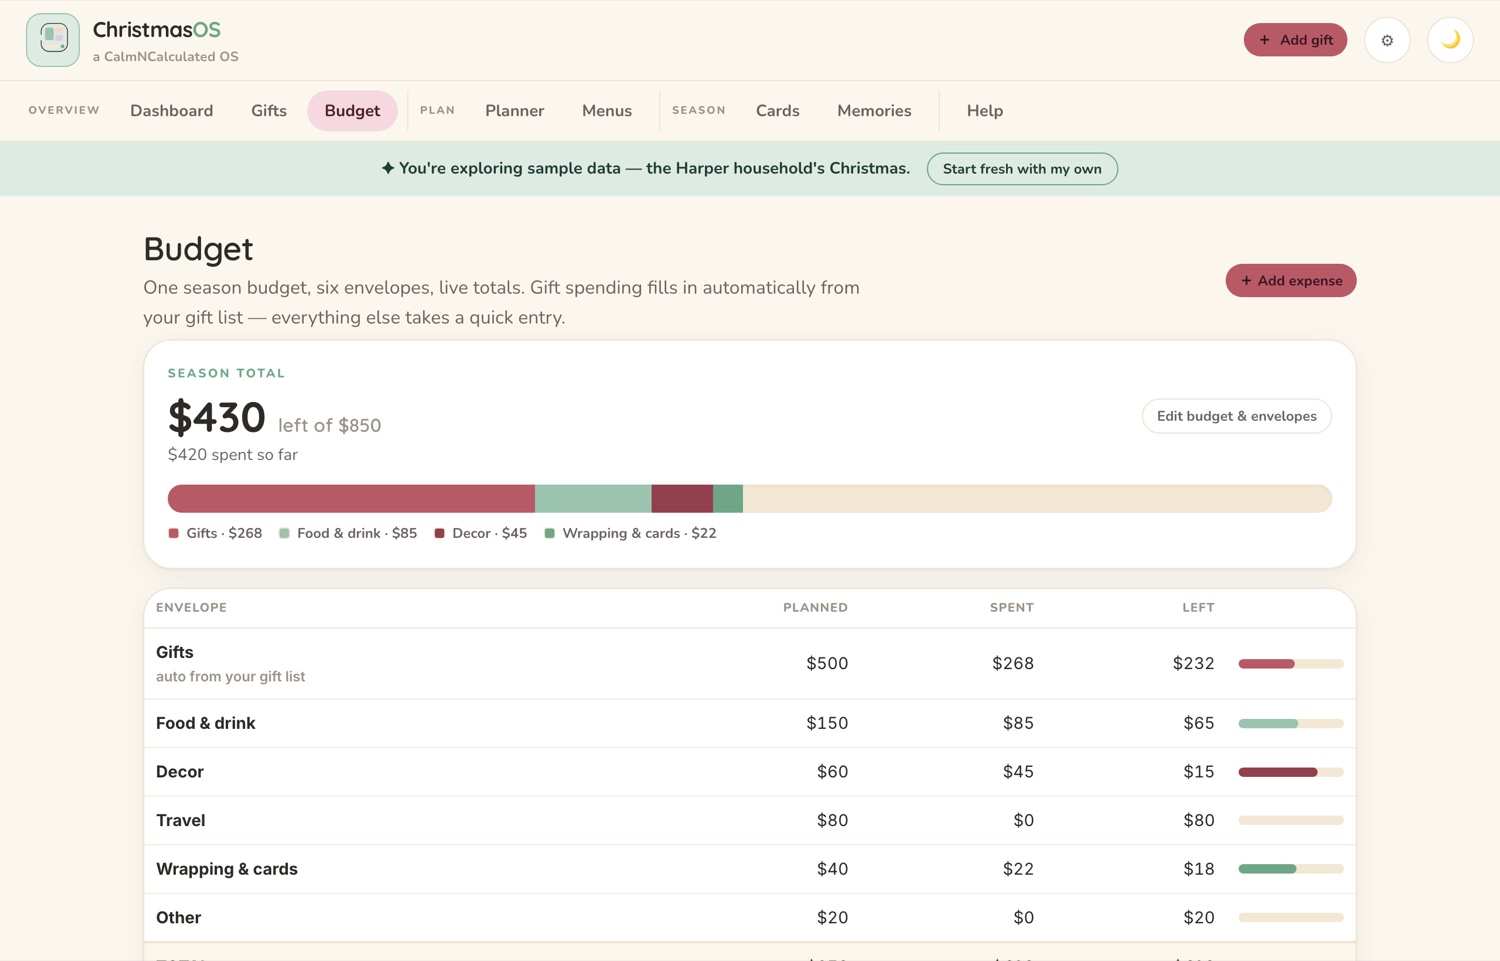Click the ChristmasOS app logo icon
This screenshot has height=961, width=1500.
pos(53,40)
